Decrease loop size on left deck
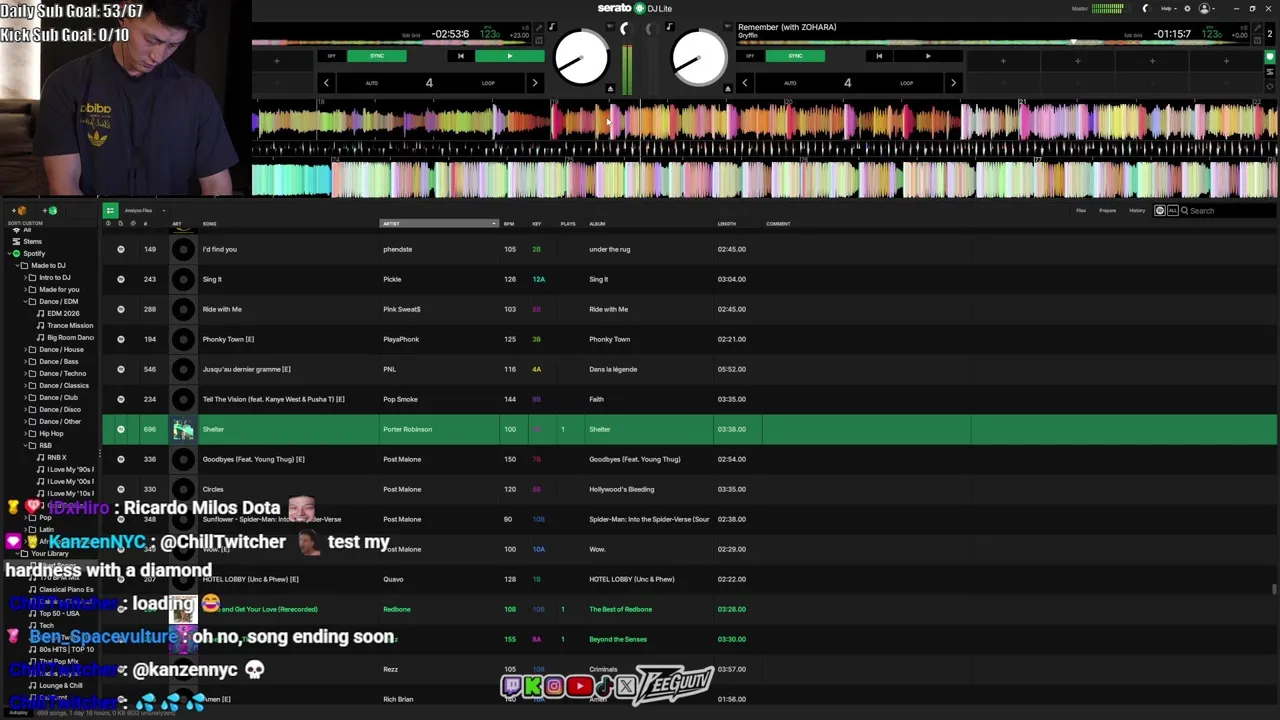Image resolution: width=1280 pixels, height=720 pixels. (x=326, y=83)
